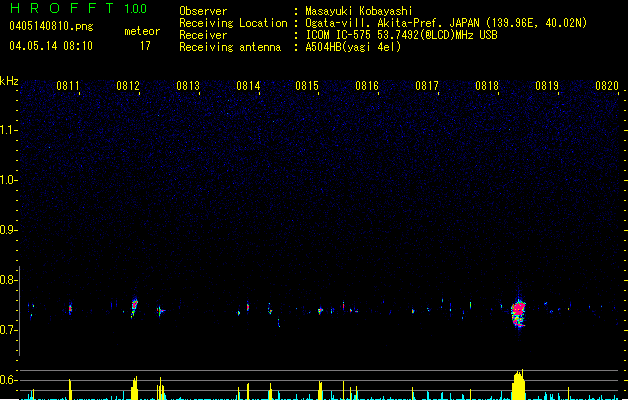Click the 0.9 kHz axis label
629x400 pixels.
point(8,230)
